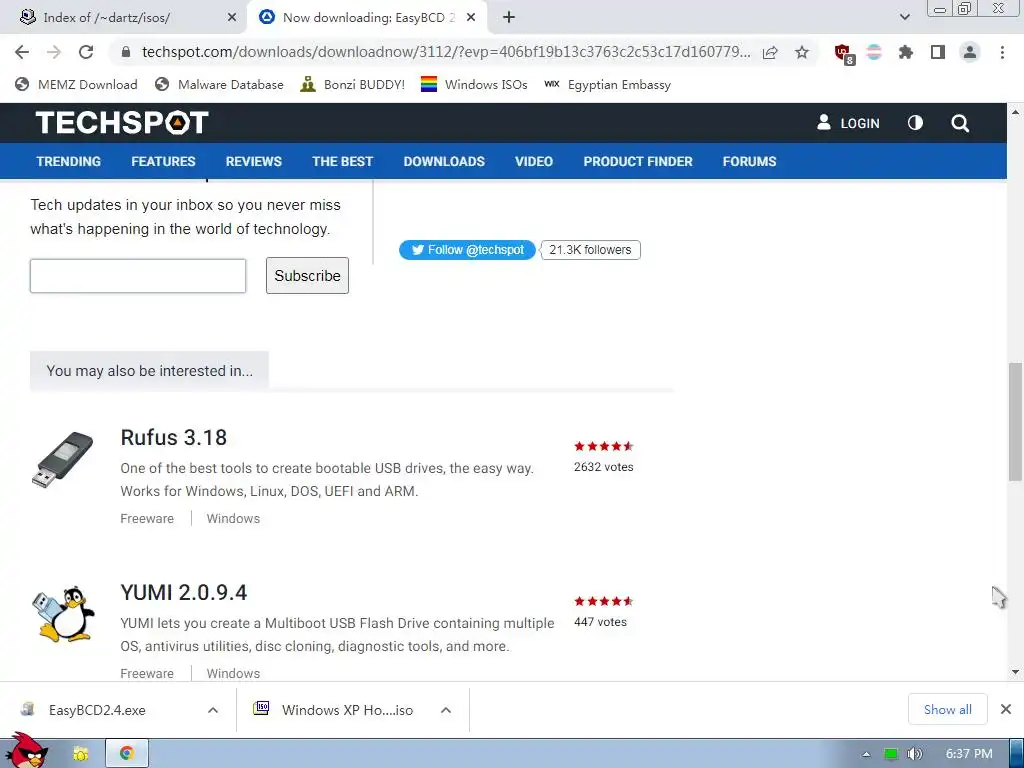Screen dimensions: 1024x768
Task: Open the volume speaker tray icon
Action: coord(914,754)
